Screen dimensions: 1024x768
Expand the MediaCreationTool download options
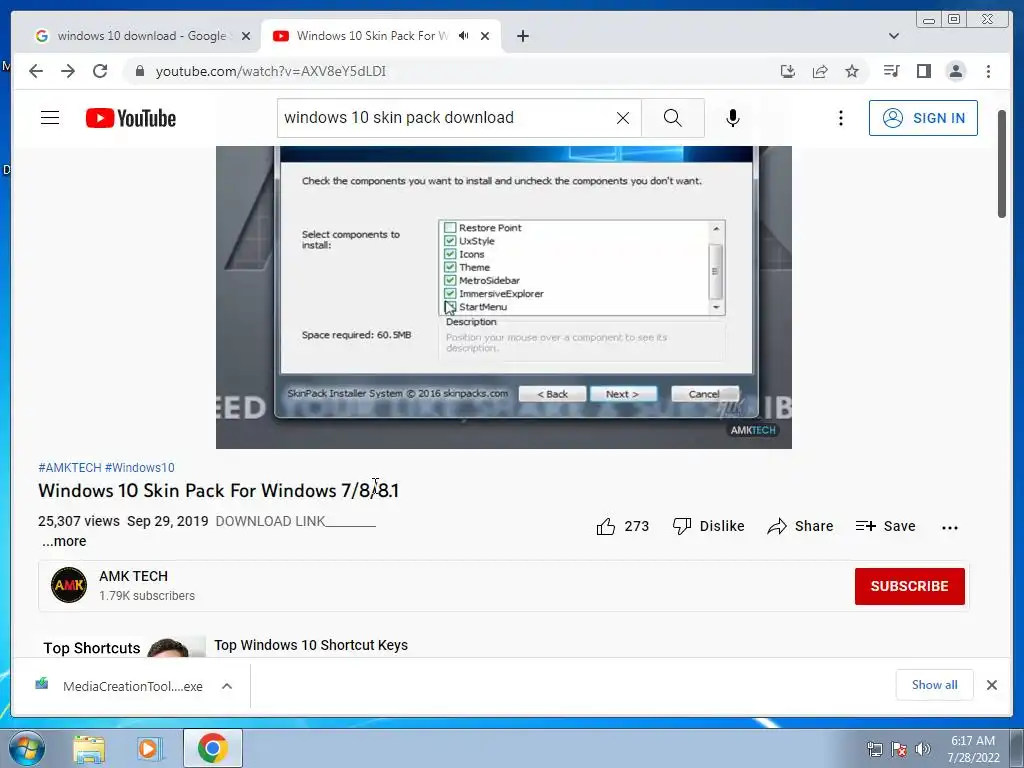[x=227, y=686]
